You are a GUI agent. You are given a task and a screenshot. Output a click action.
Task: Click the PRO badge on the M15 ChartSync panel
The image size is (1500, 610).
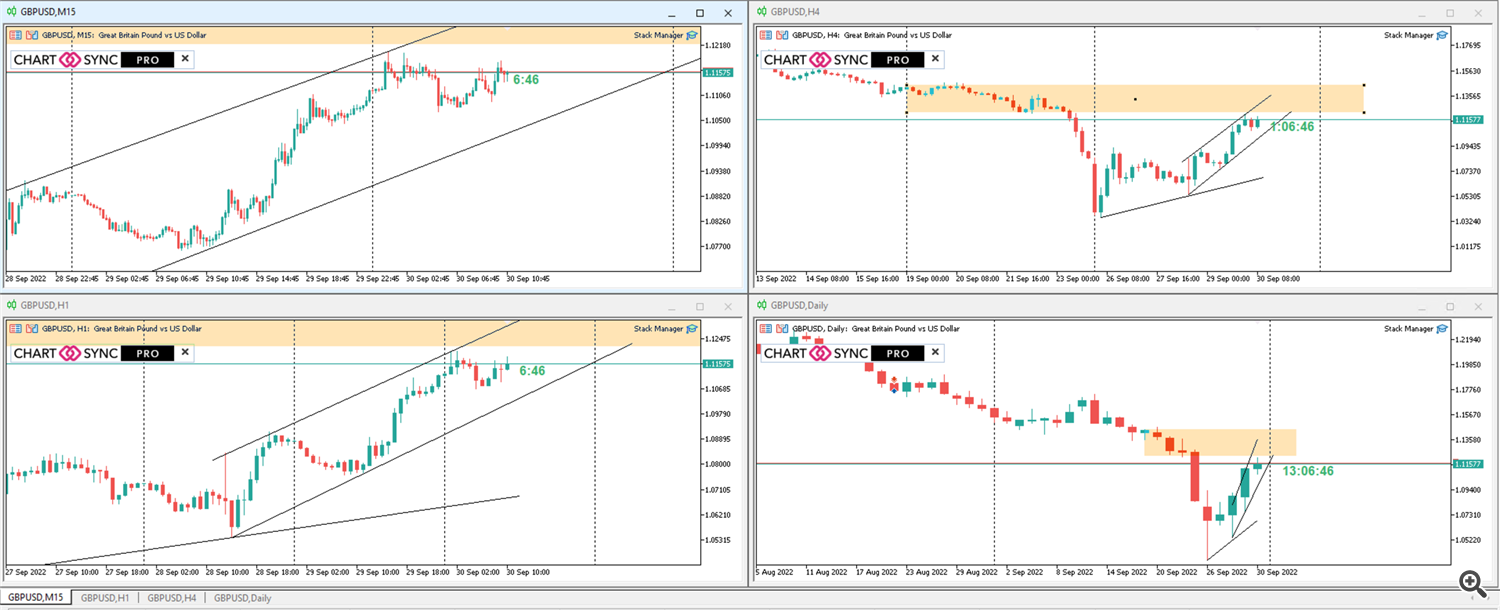(146, 59)
